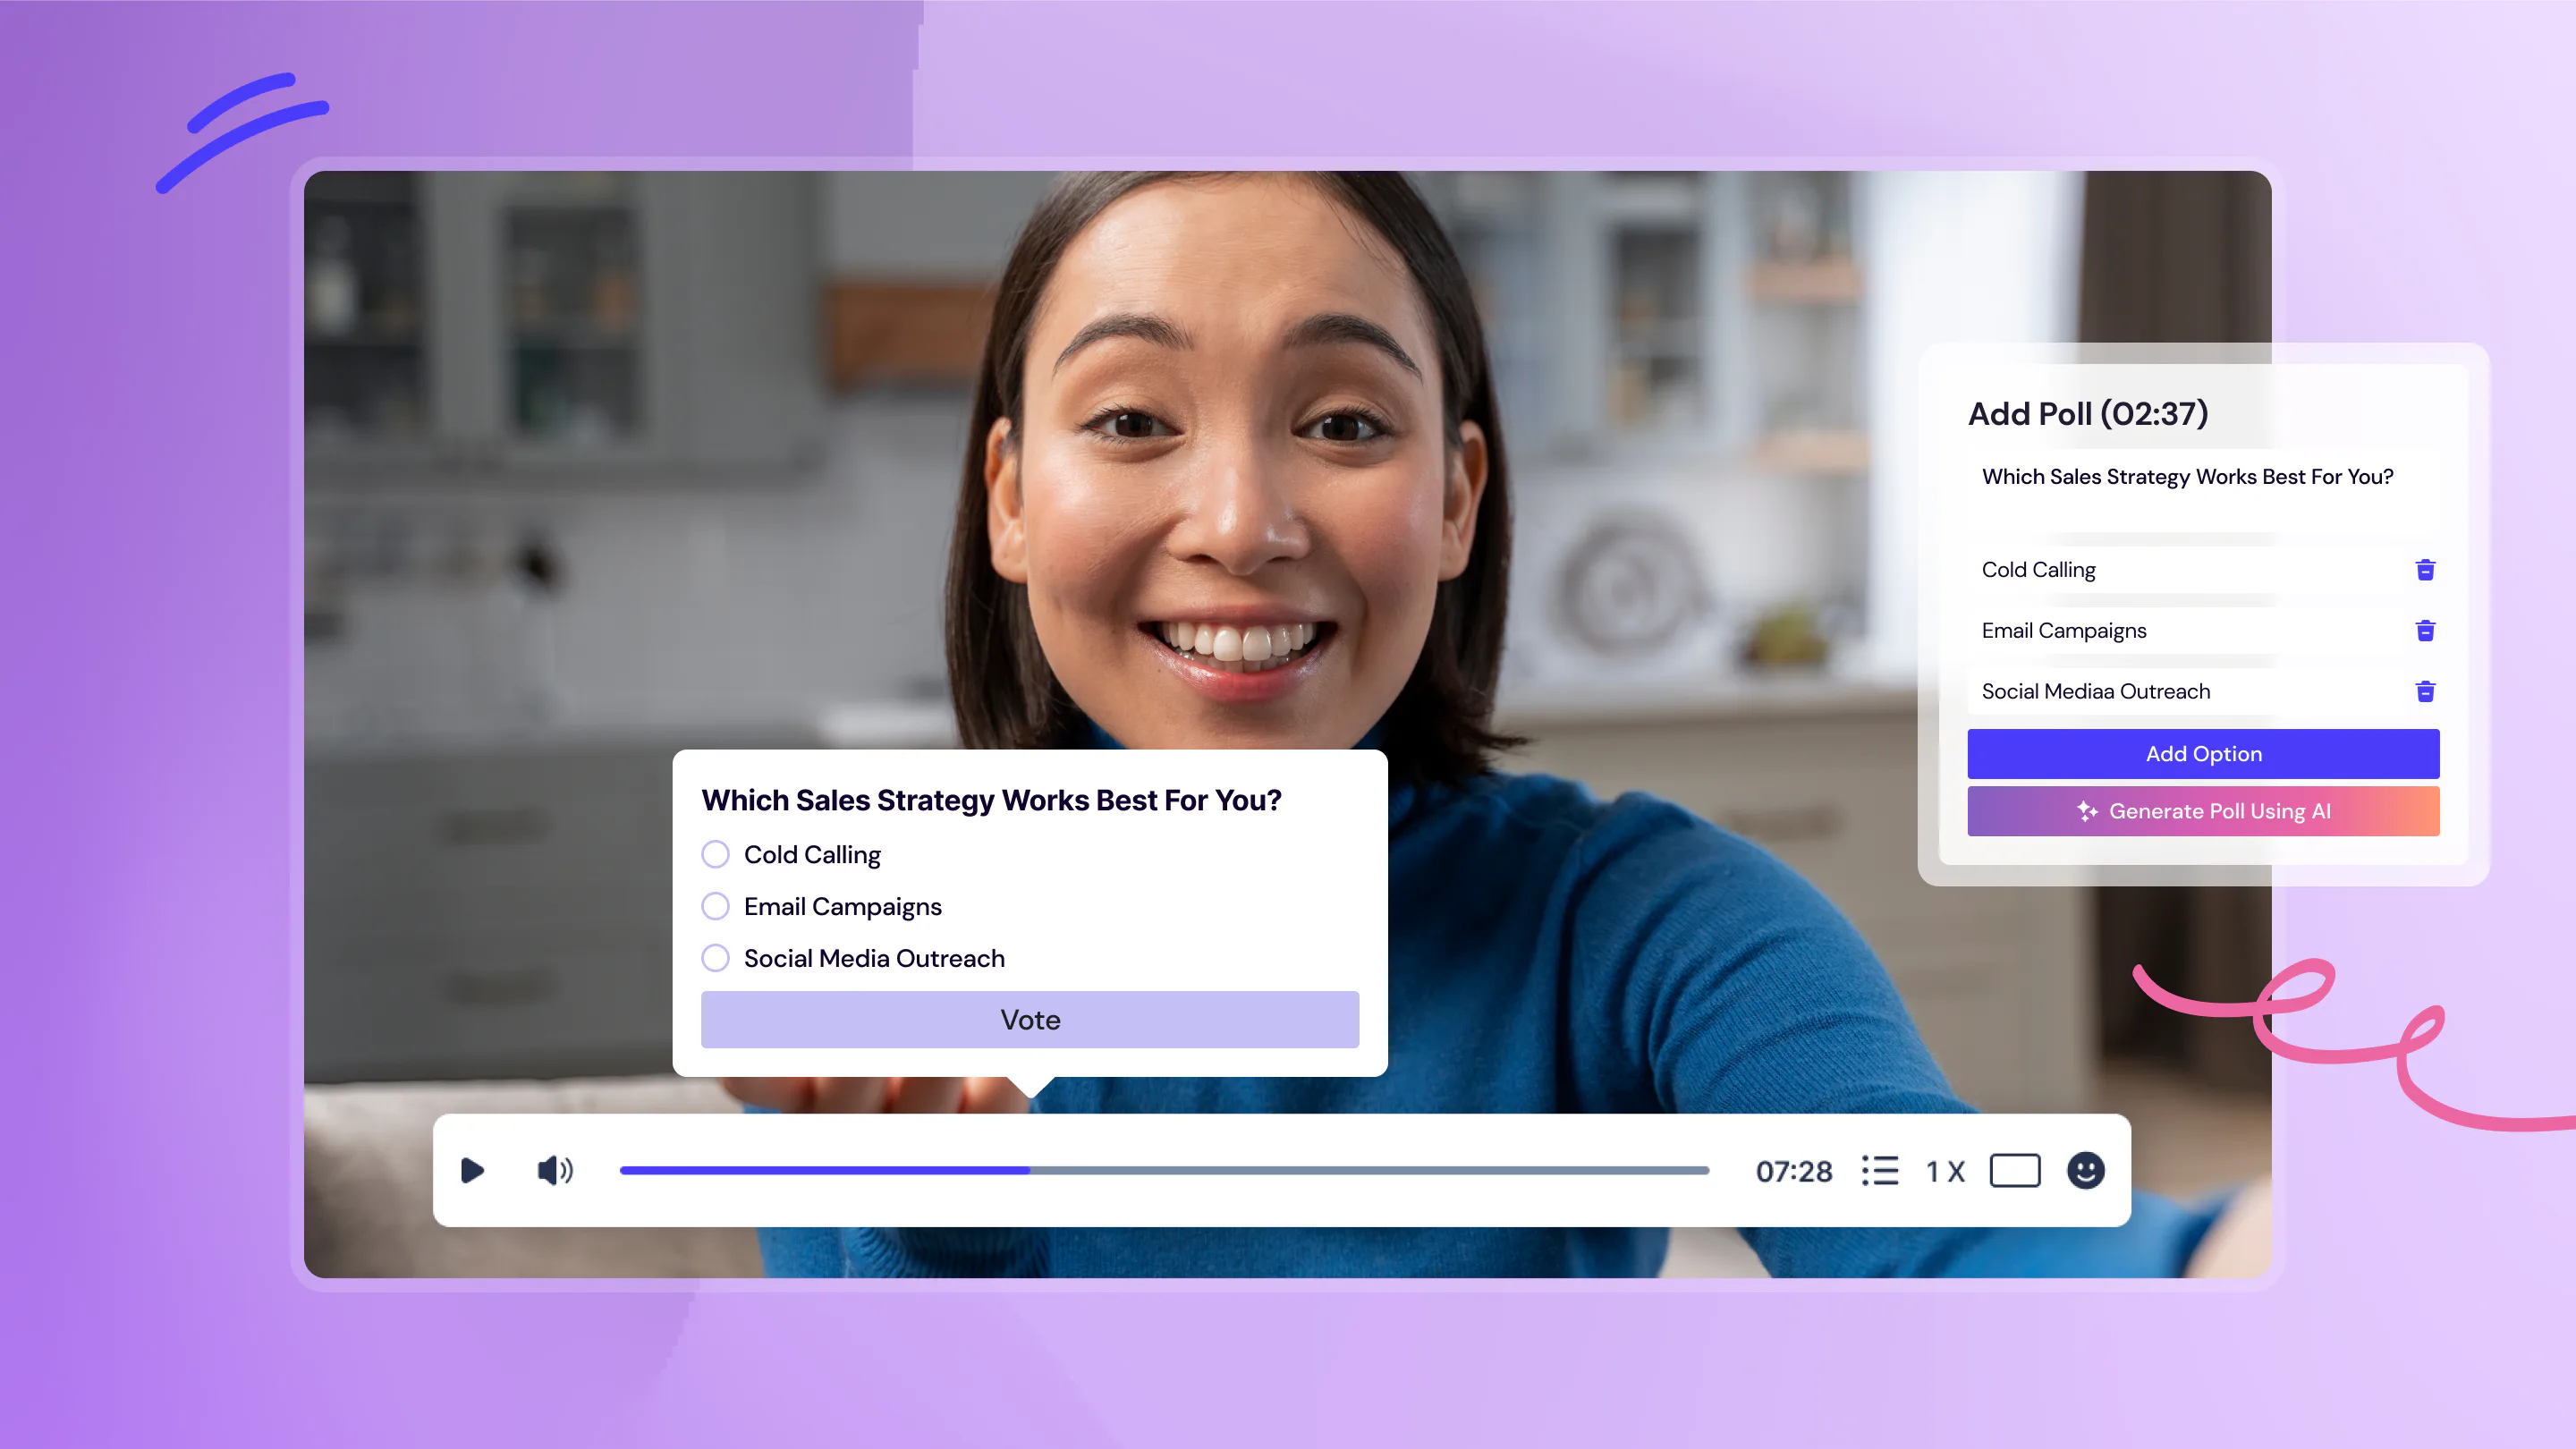Select the Cold Calling radio option
2576x1449 pixels.
click(715, 854)
